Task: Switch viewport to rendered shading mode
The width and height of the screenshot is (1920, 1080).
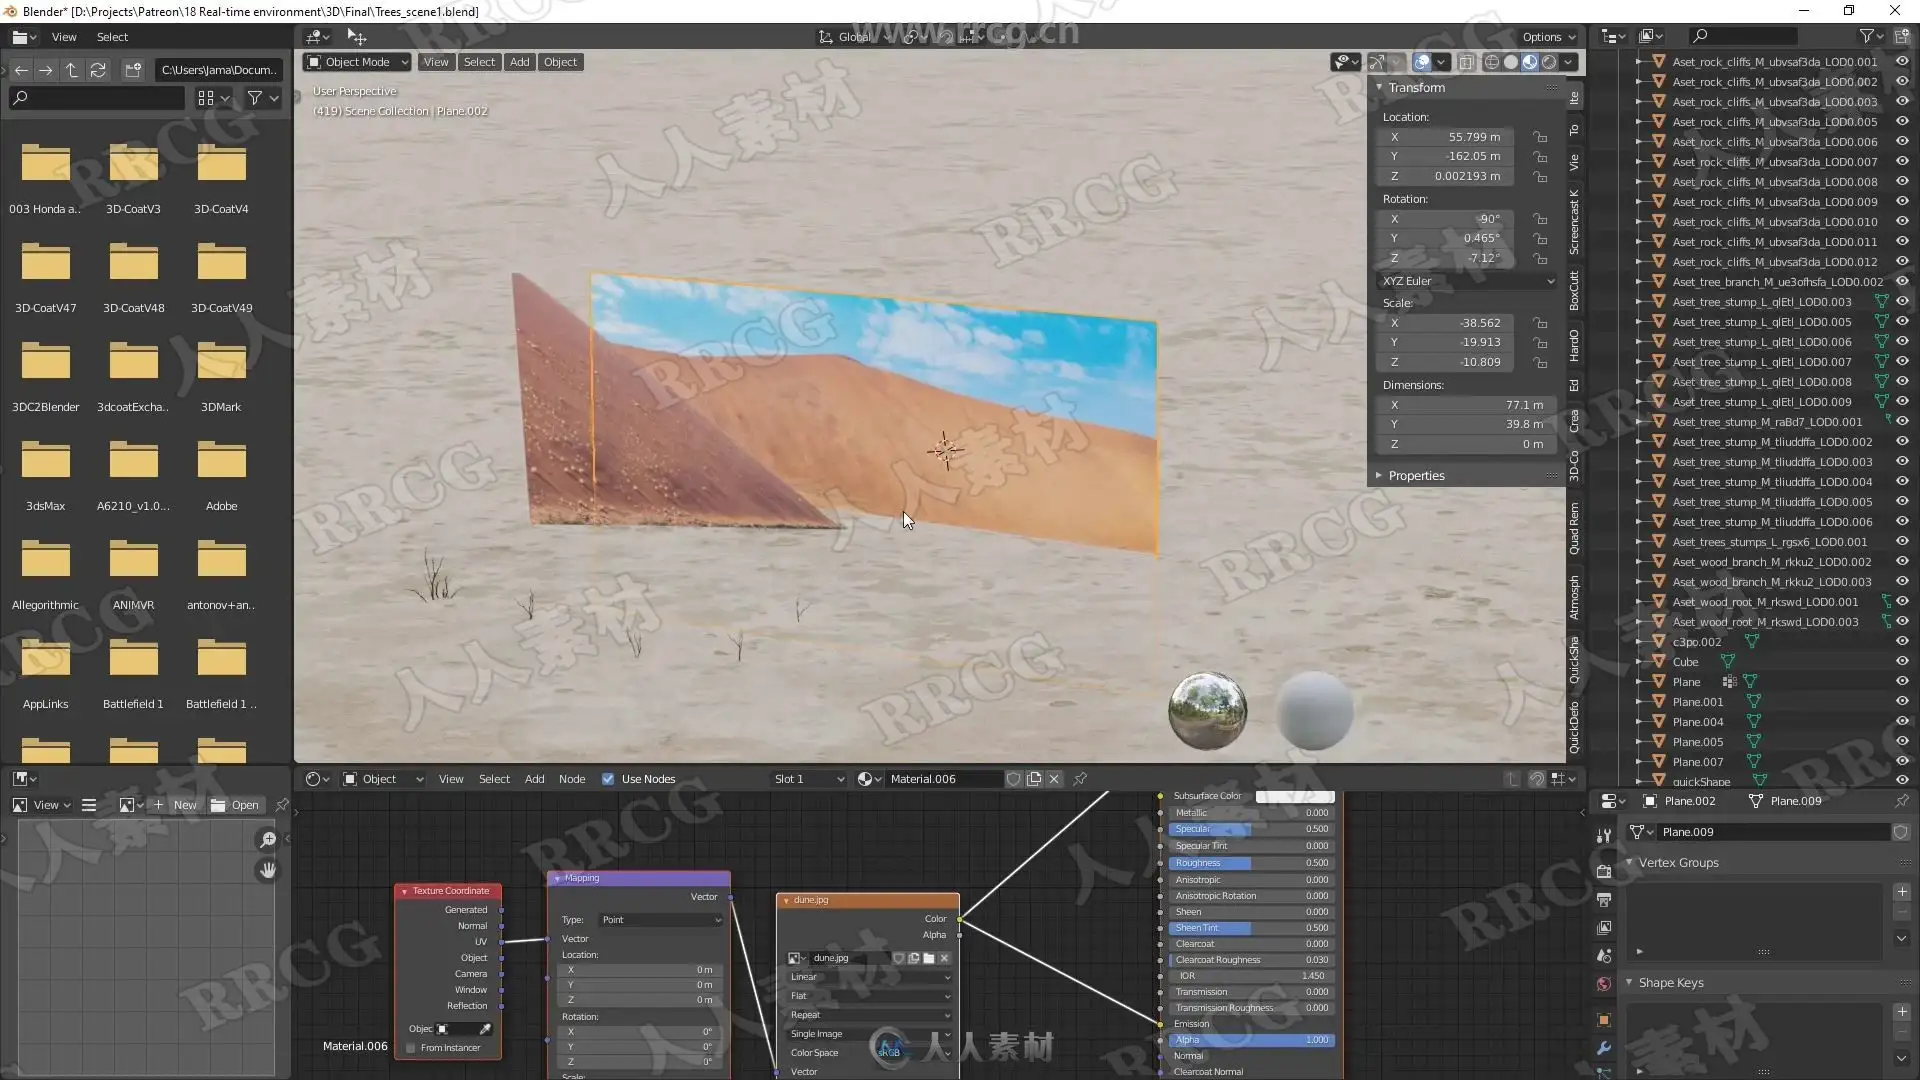Action: [x=1549, y=62]
